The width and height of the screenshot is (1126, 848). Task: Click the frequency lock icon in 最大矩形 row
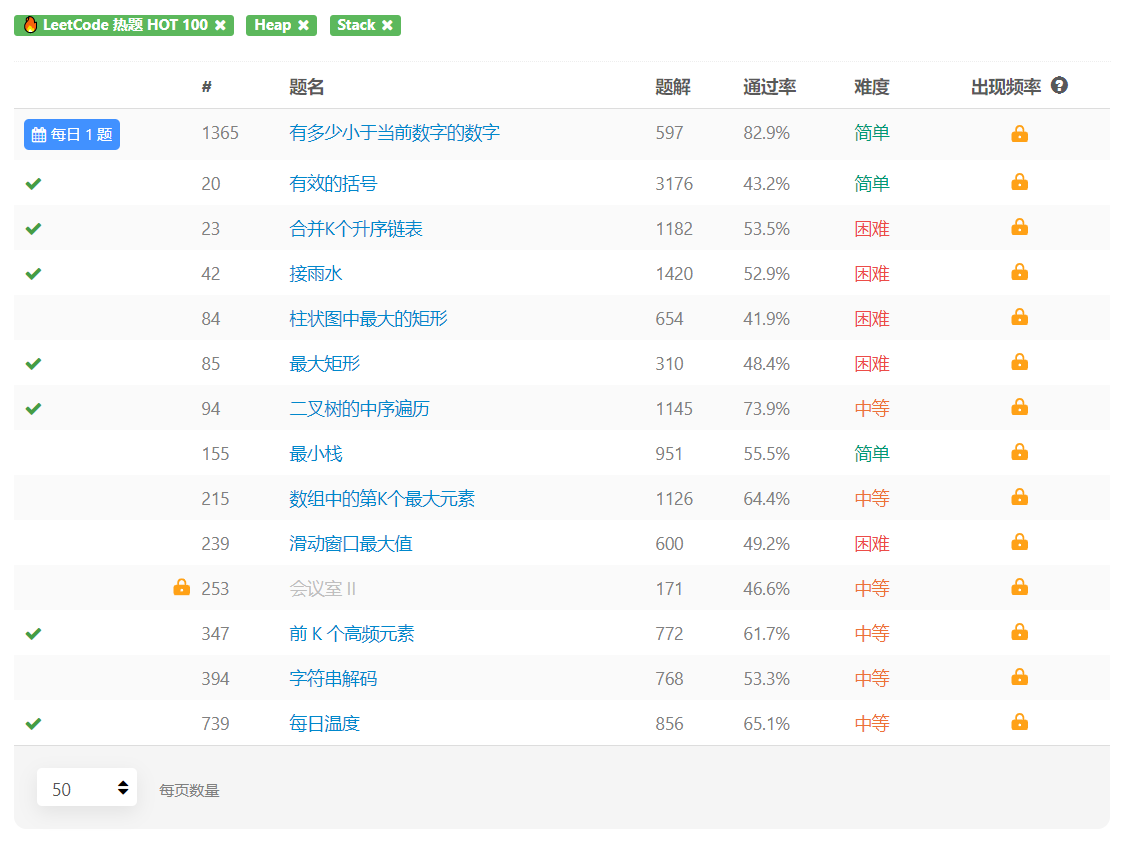(1019, 362)
